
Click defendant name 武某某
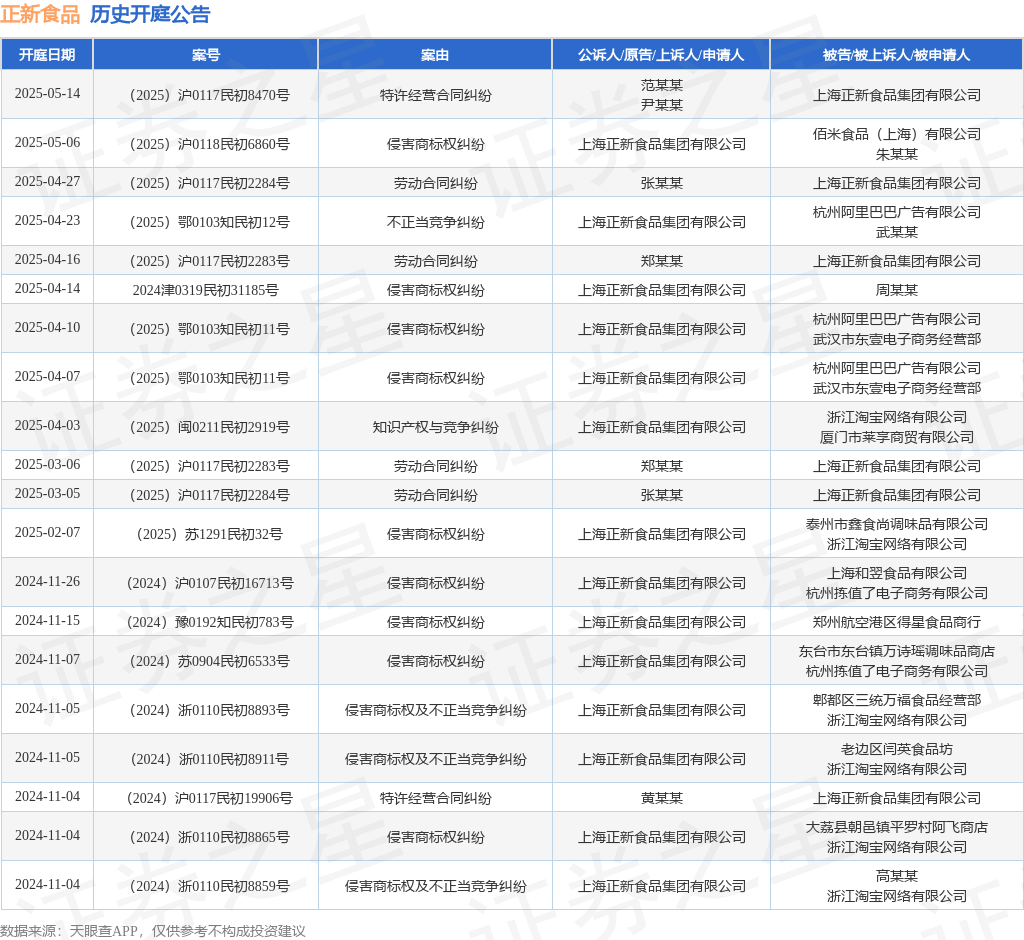(897, 233)
